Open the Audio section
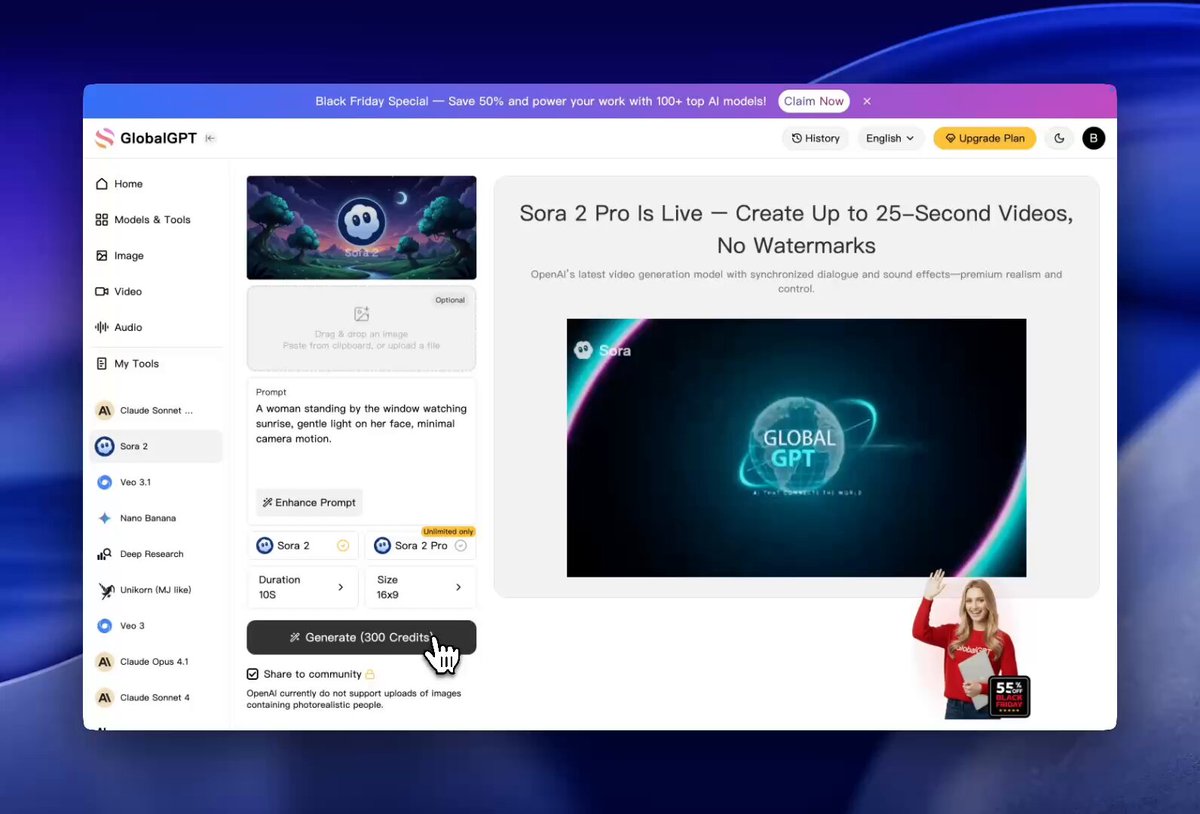This screenshot has width=1200, height=814. pos(118,328)
